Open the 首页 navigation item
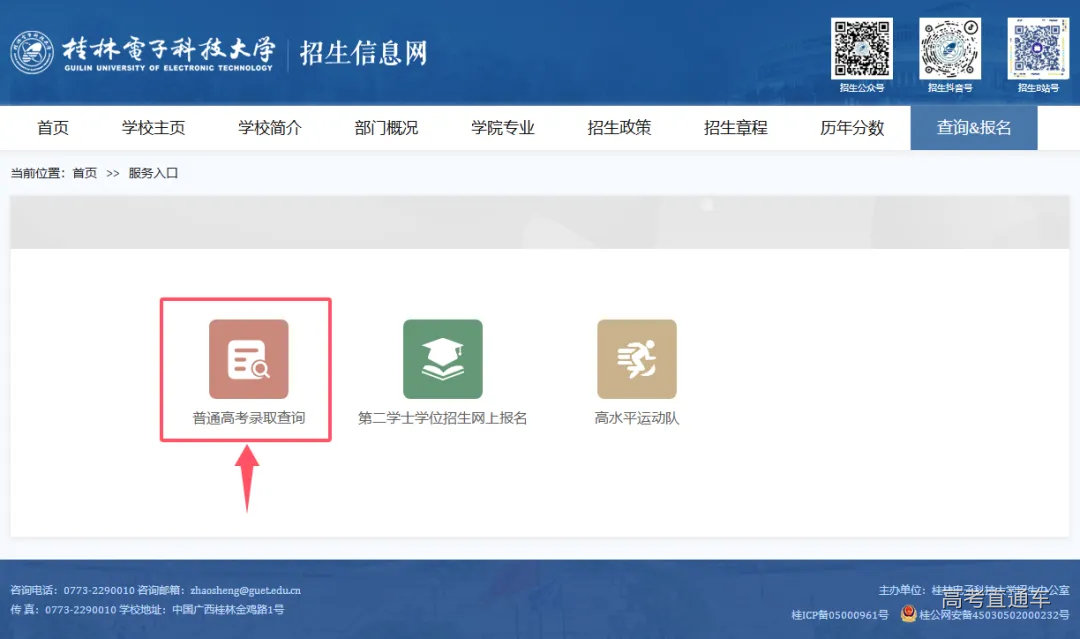The image size is (1080, 639). click(x=52, y=127)
